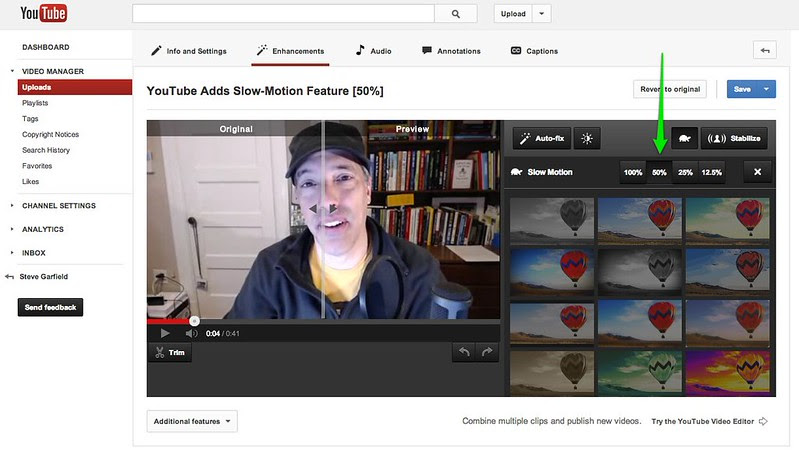
Task: Apply the teal-sky filter at first row right
Action: [728, 220]
